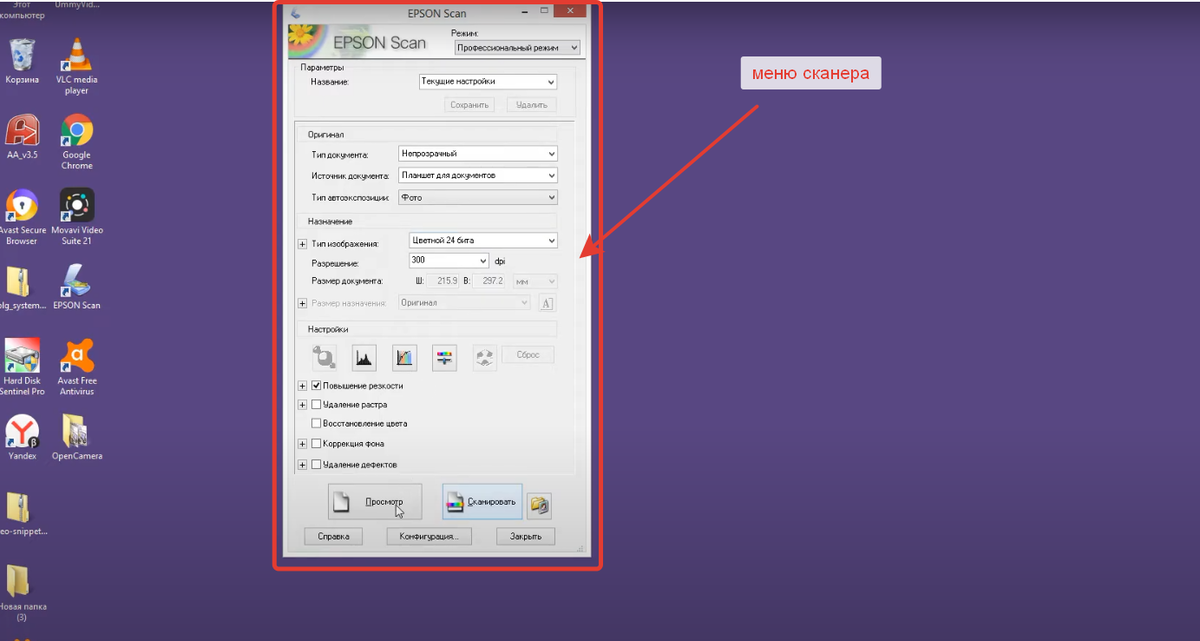
Task: Expand 'Удаление дефектов' options
Action: click(303, 464)
